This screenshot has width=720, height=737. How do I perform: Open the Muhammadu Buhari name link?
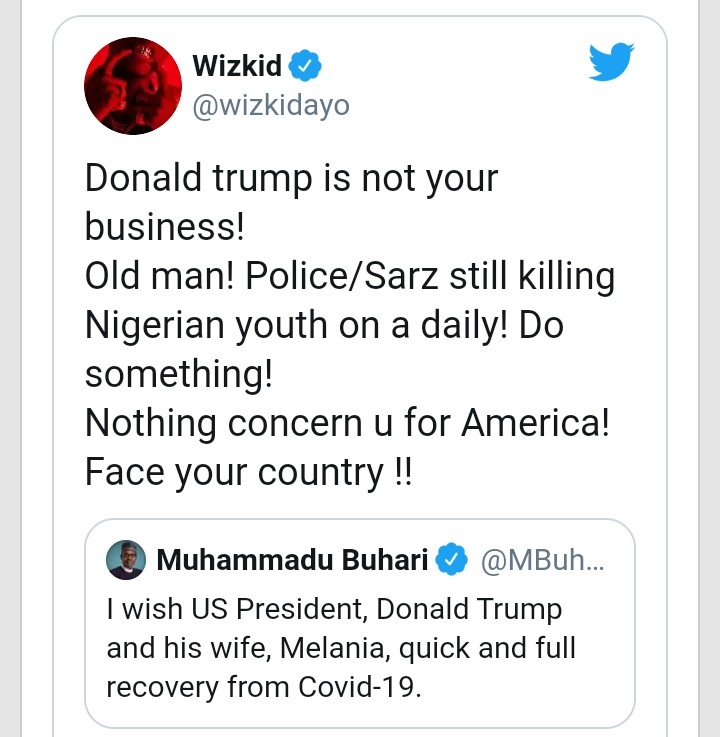tap(292, 560)
